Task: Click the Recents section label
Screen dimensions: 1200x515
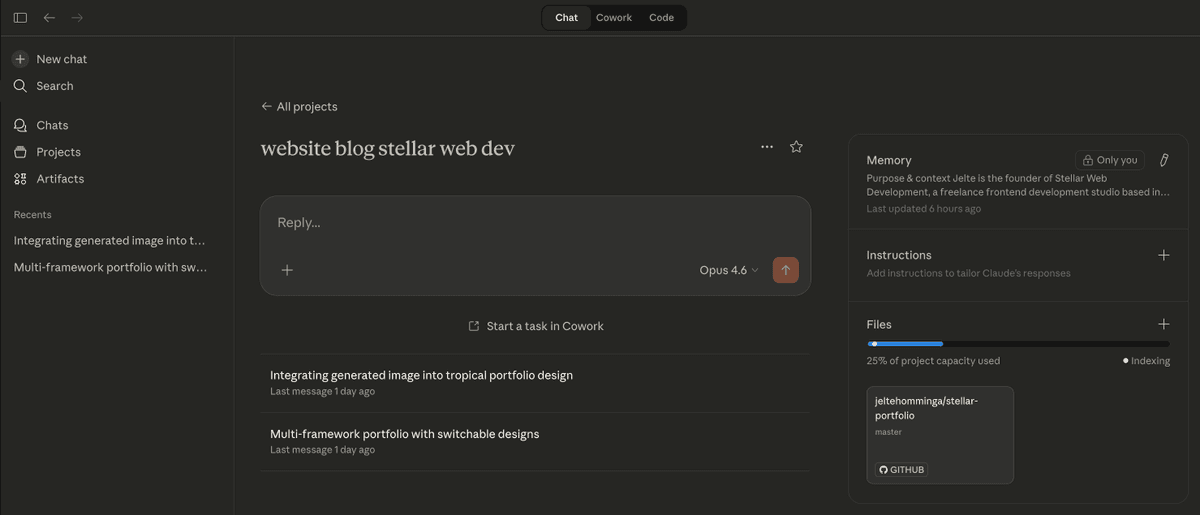Action: [33, 215]
